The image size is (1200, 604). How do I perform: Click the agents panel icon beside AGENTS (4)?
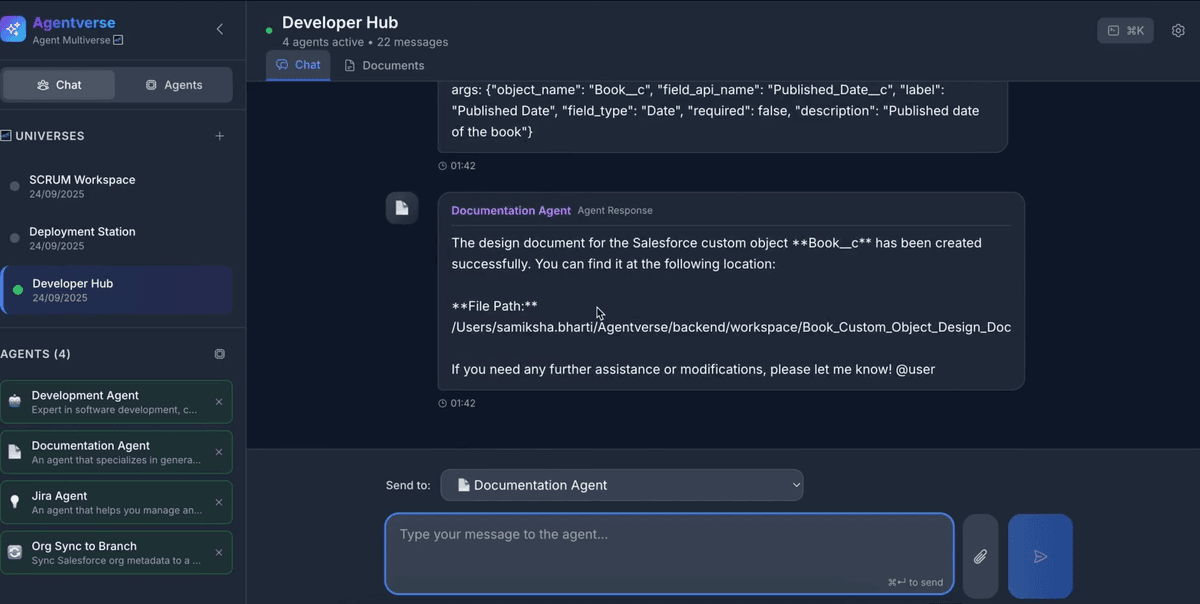click(x=220, y=354)
